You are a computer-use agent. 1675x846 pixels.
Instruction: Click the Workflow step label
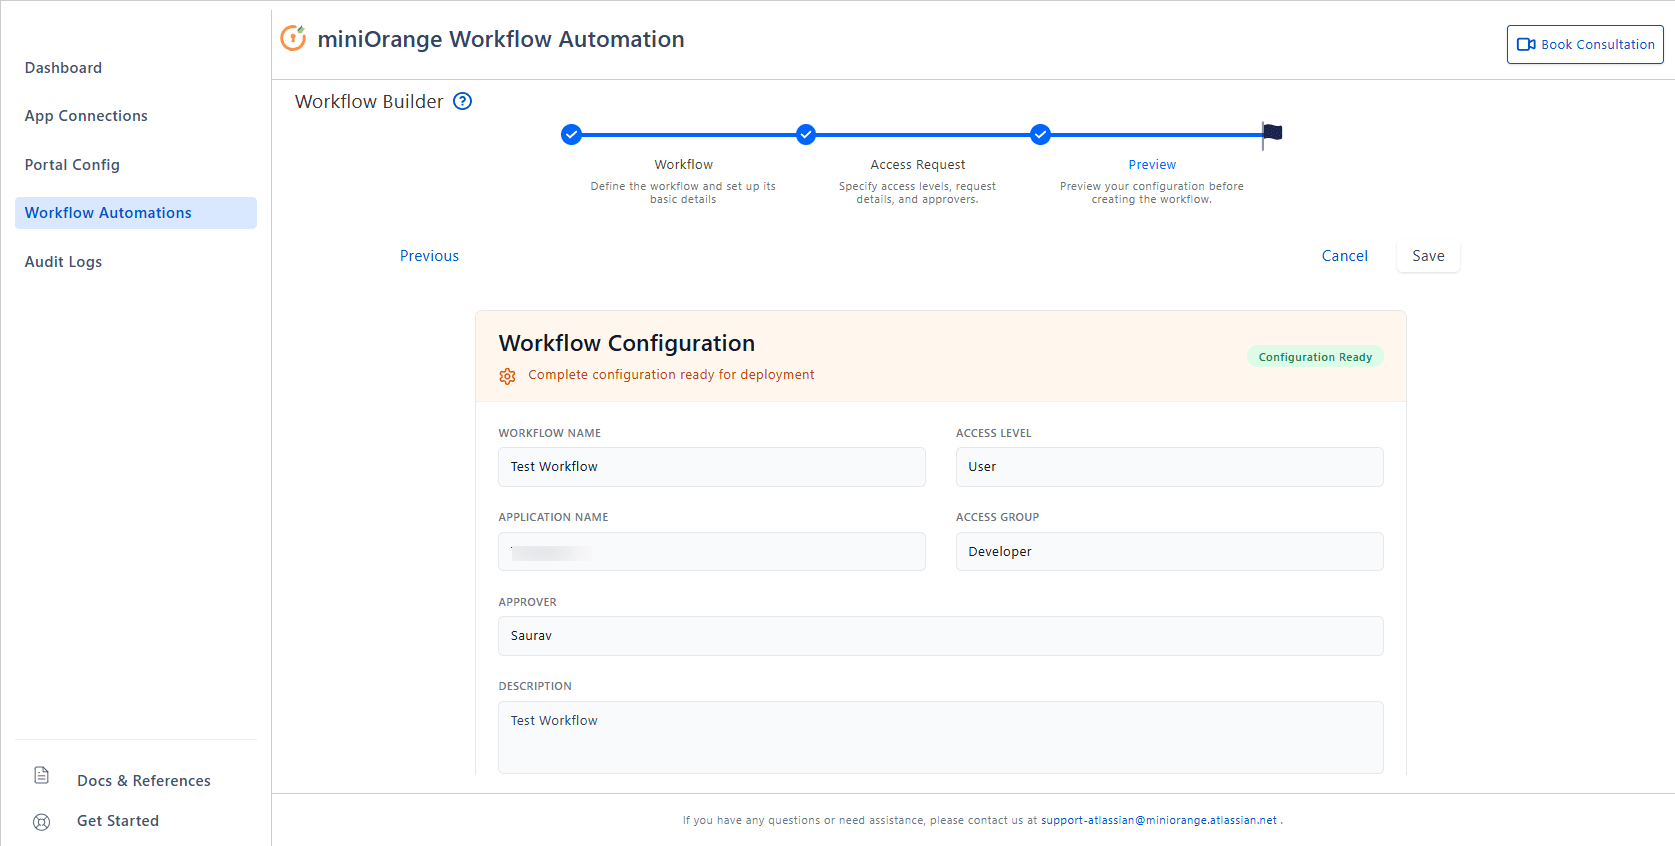pos(684,165)
